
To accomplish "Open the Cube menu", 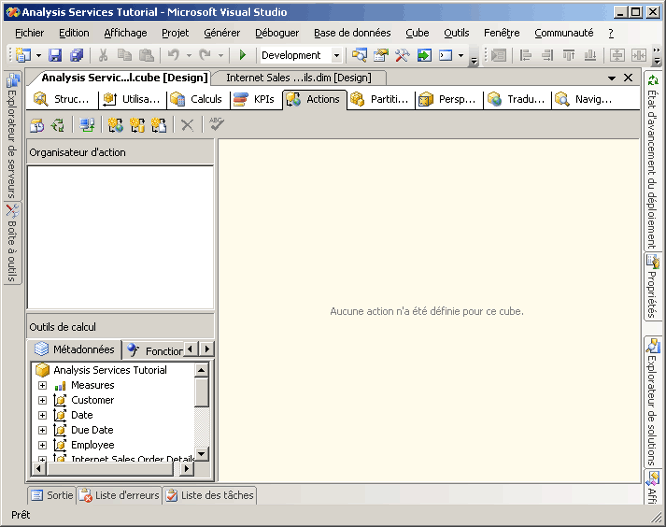I will (417, 33).
